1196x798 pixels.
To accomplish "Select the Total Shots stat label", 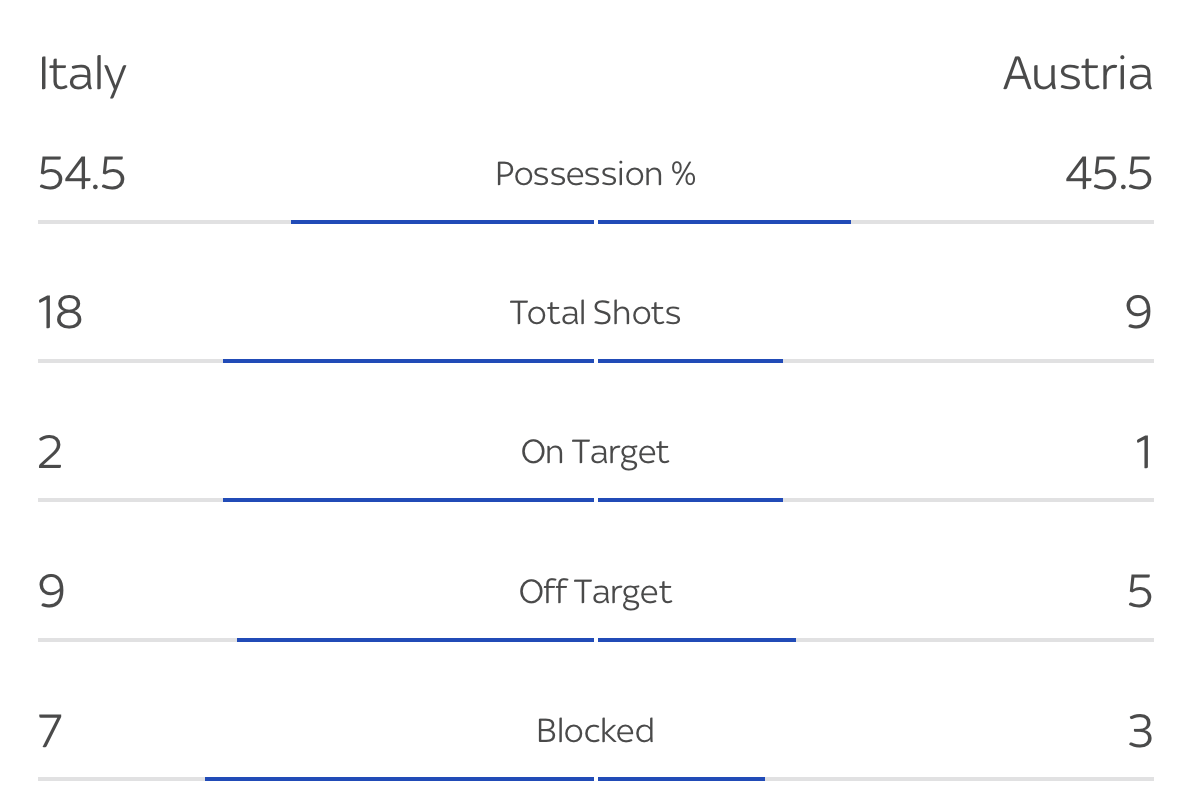I will coord(595,313).
